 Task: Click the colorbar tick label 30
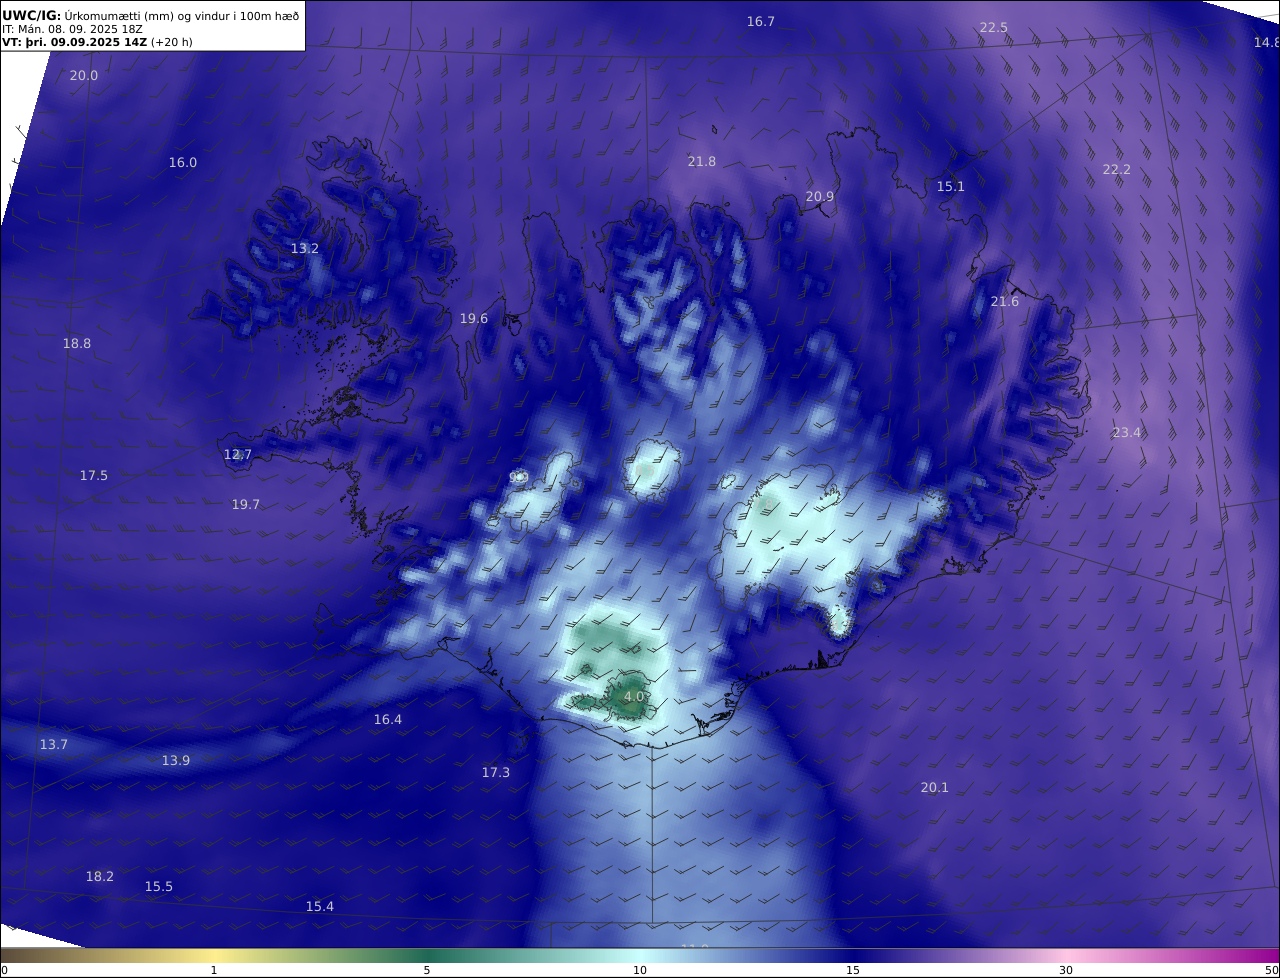point(1066,970)
